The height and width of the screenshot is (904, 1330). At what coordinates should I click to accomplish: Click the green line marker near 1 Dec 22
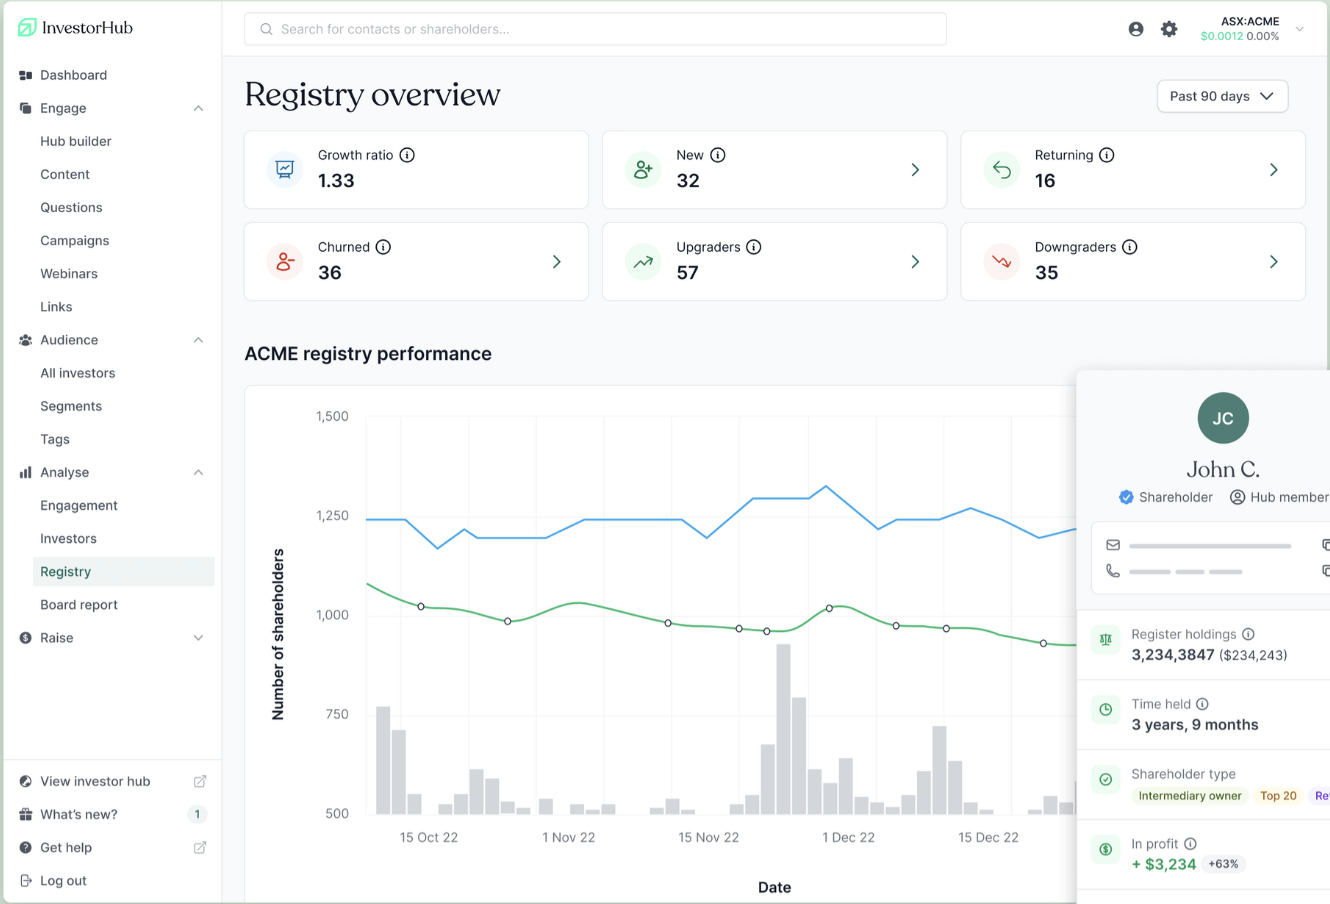[829, 608]
